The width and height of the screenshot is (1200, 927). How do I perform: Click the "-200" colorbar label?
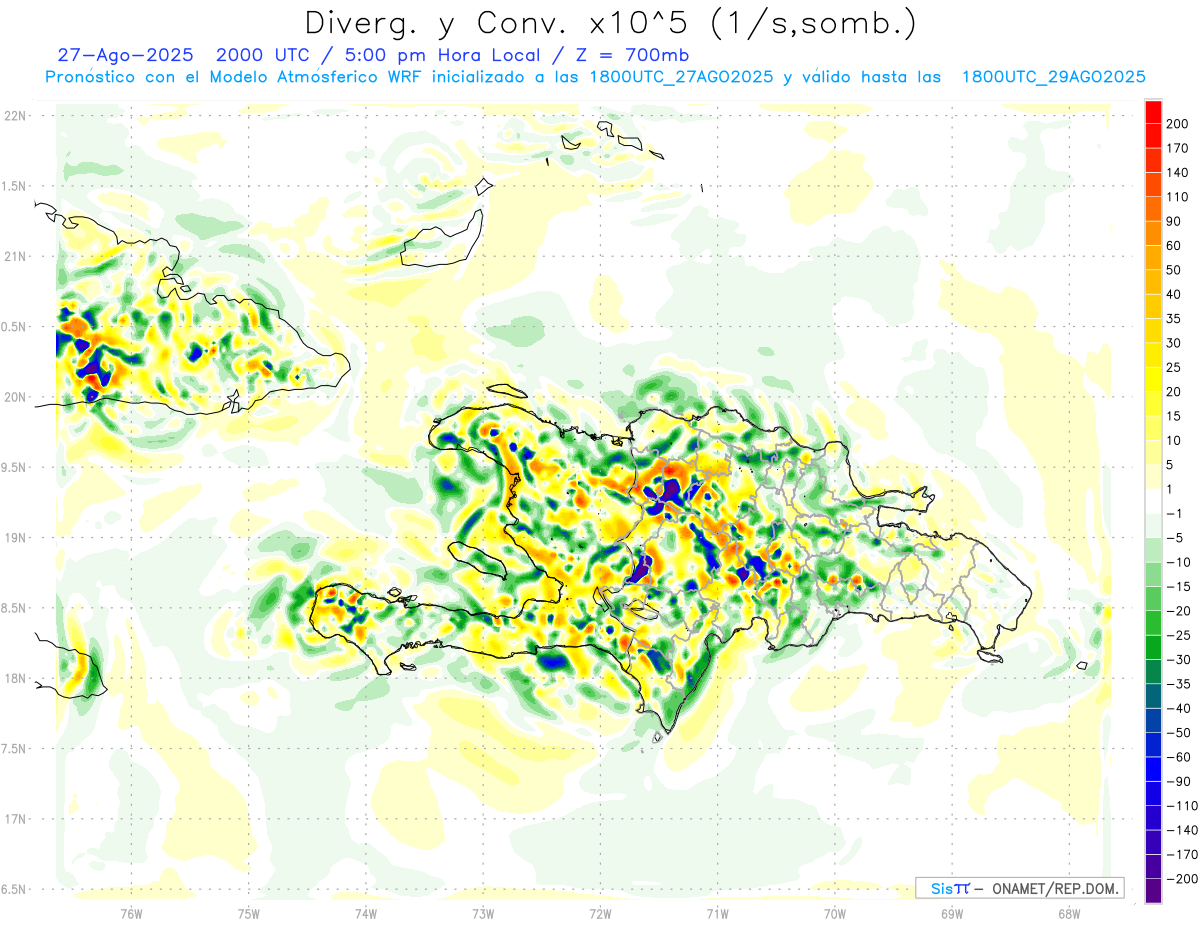point(1183,878)
